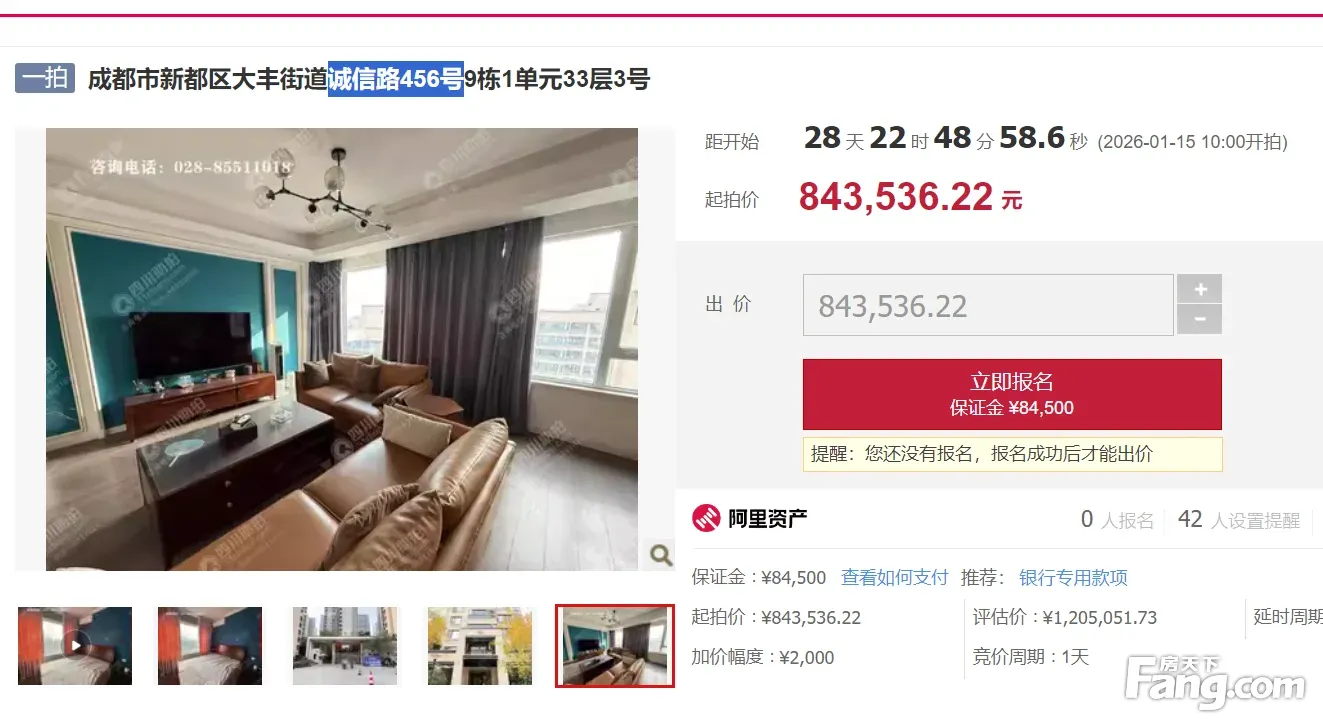Select the highlighted living room thumbnail
Viewport: 1323px width, 724px height.
pos(615,646)
